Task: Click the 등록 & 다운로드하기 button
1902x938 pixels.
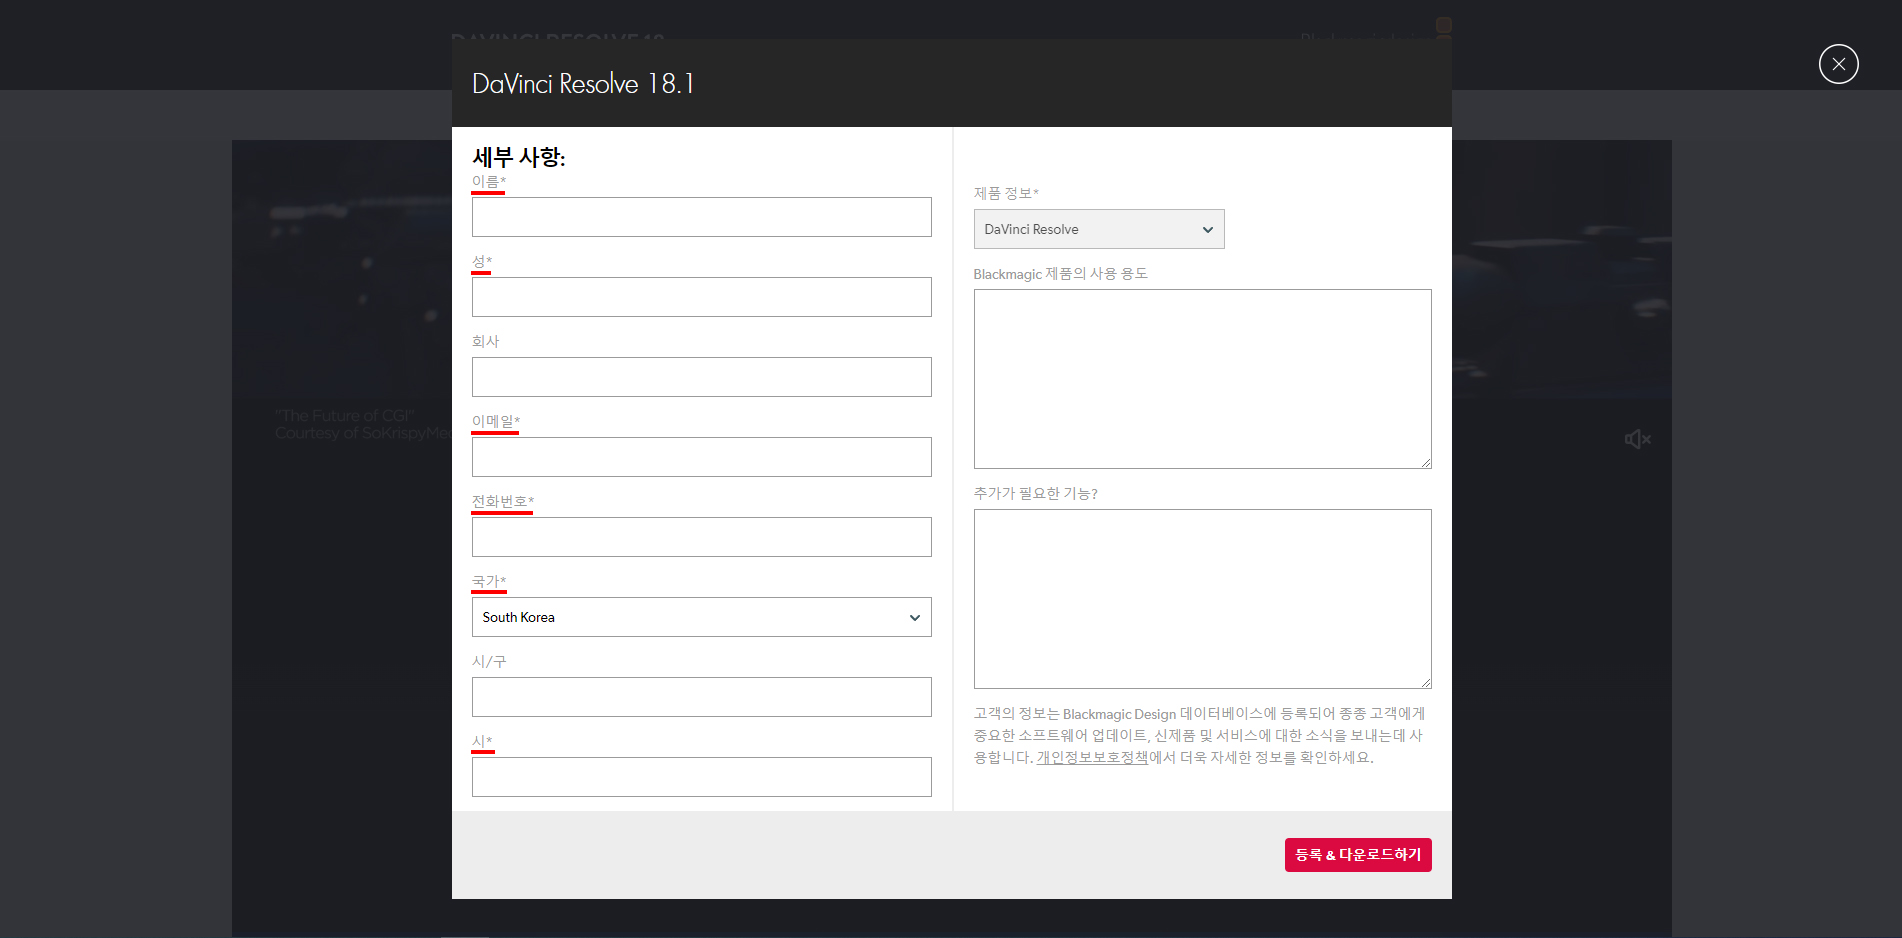Action: click(x=1358, y=855)
